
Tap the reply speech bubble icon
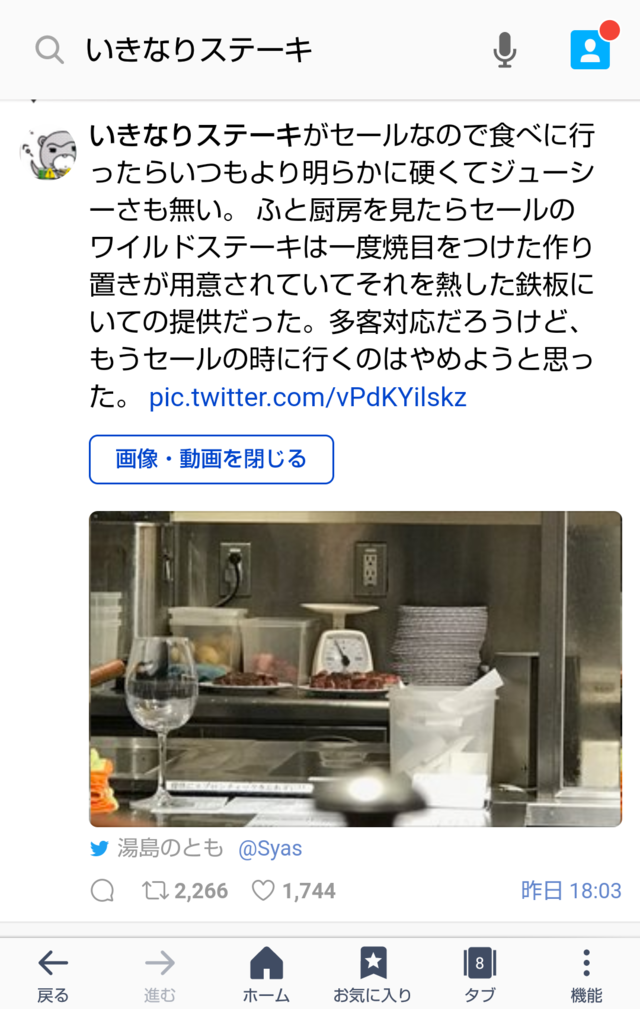point(102,891)
